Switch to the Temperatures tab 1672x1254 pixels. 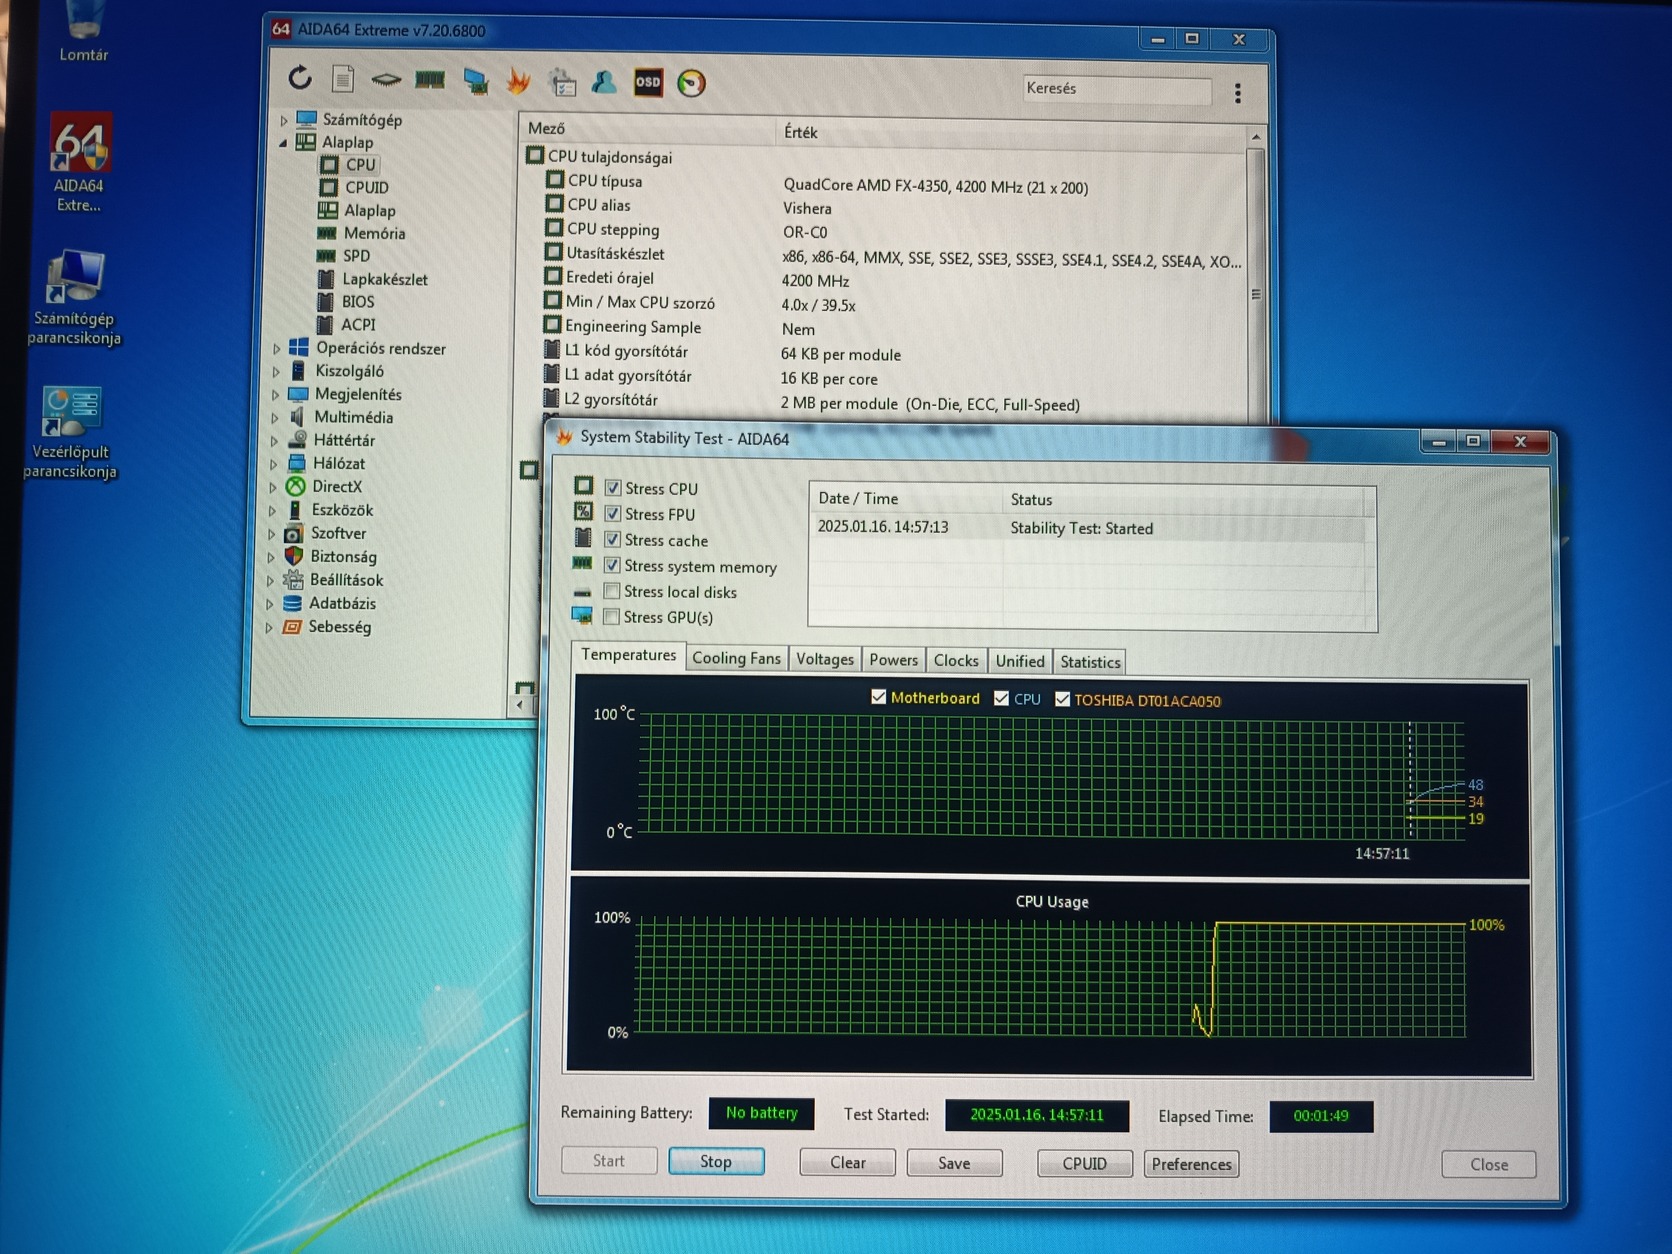629,655
